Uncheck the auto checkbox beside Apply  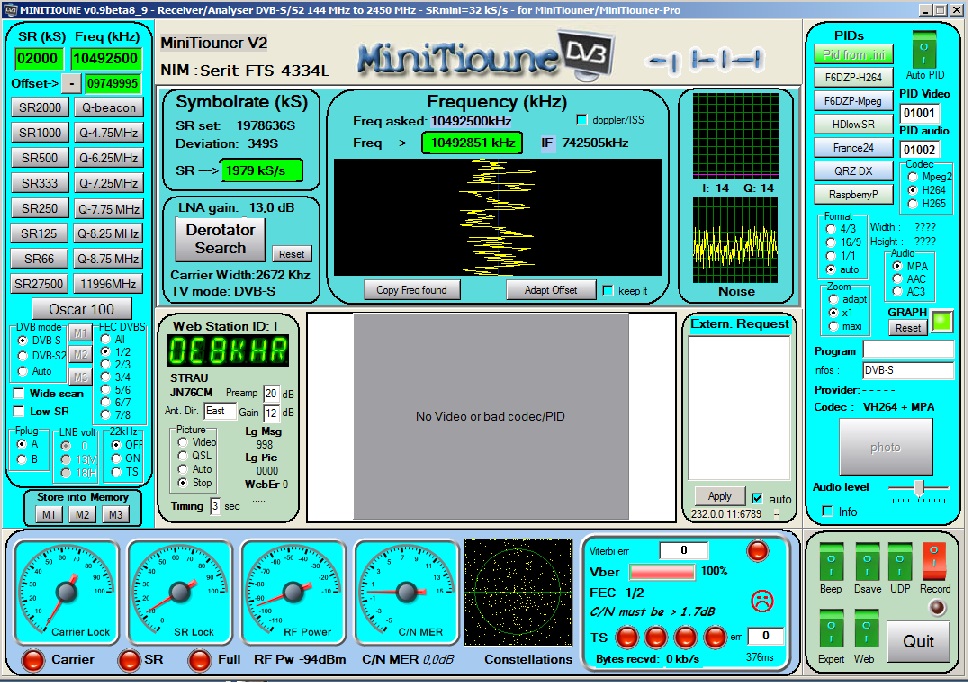point(757,498)
